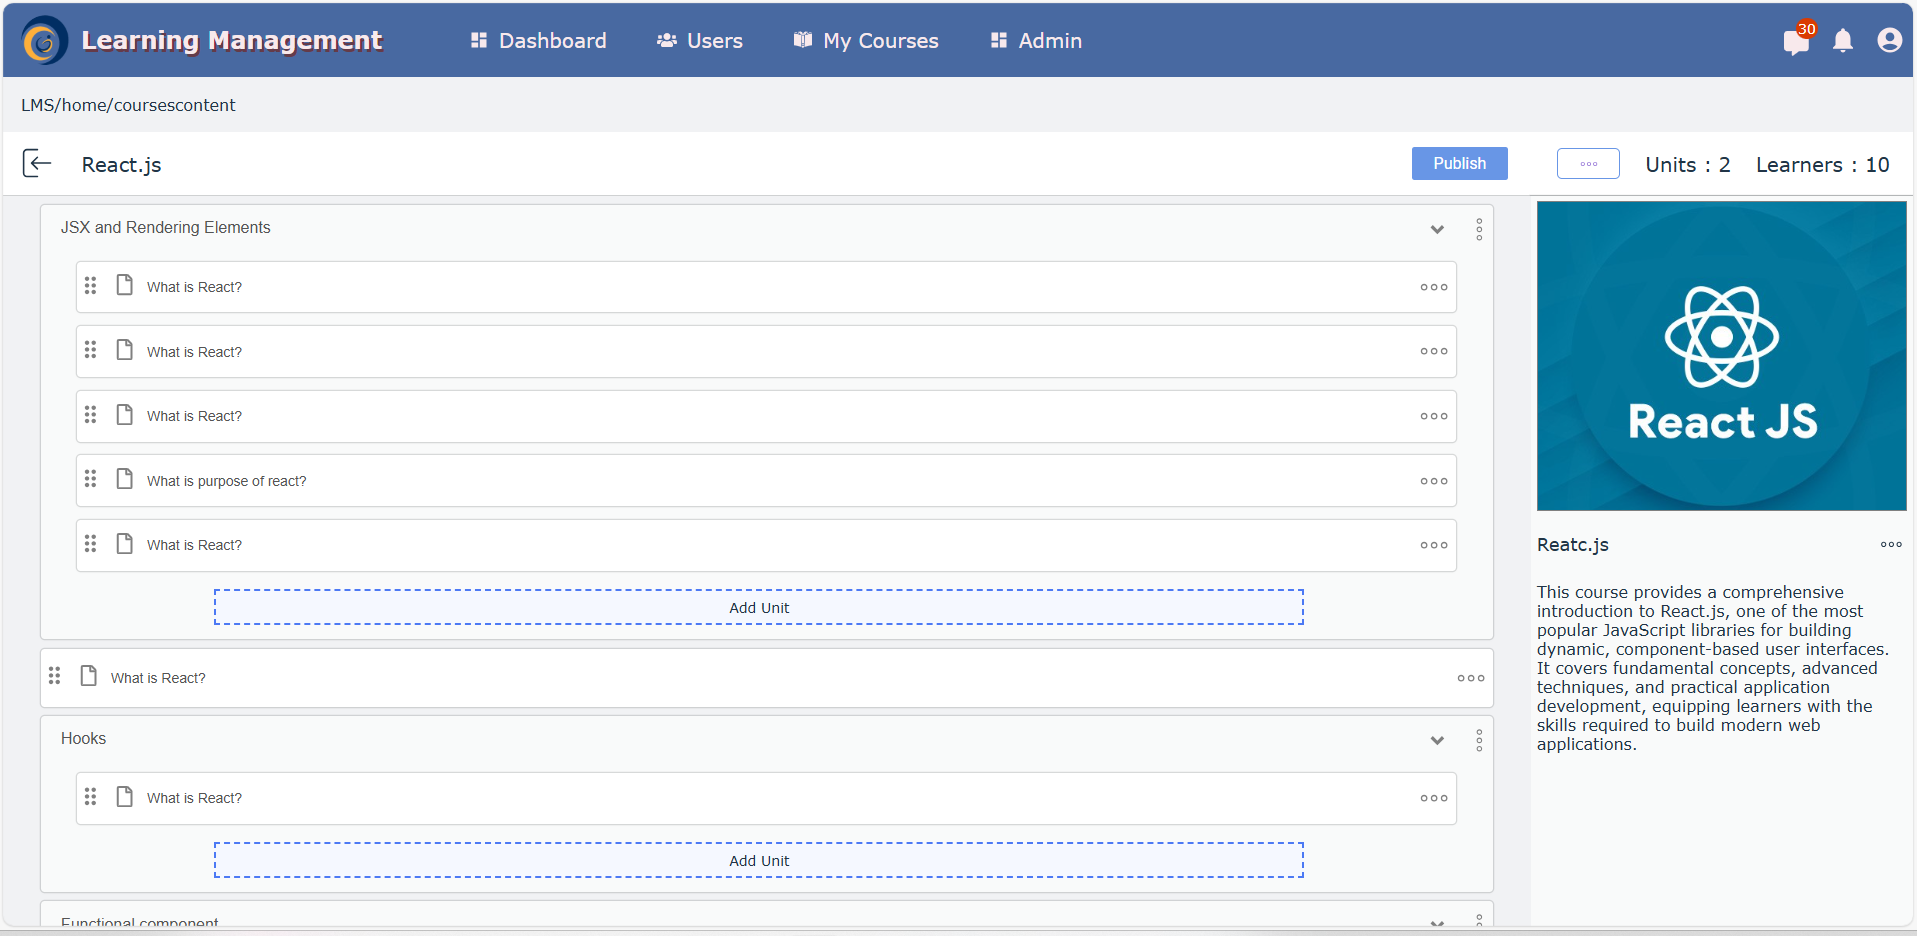Open My Courses in the navbar
The image size is (1917, 936).
tap(866, 40)
